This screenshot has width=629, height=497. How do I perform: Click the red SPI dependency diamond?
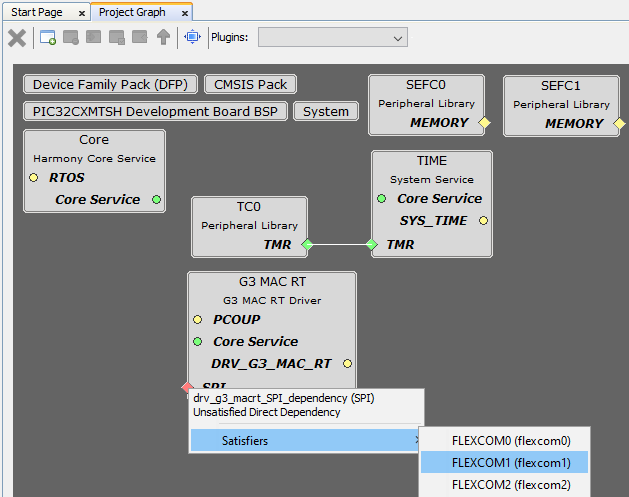coord(187,387)
